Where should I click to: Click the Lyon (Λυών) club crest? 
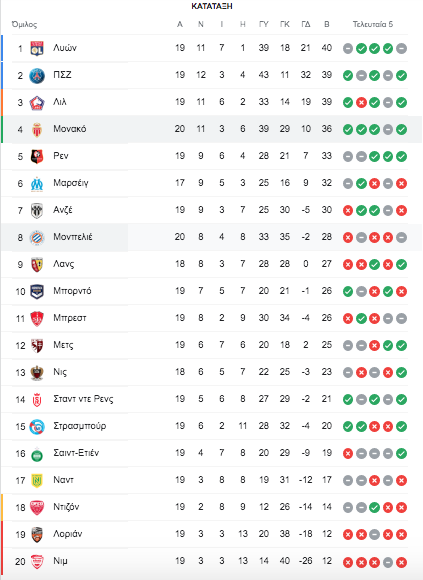point(37,48)
